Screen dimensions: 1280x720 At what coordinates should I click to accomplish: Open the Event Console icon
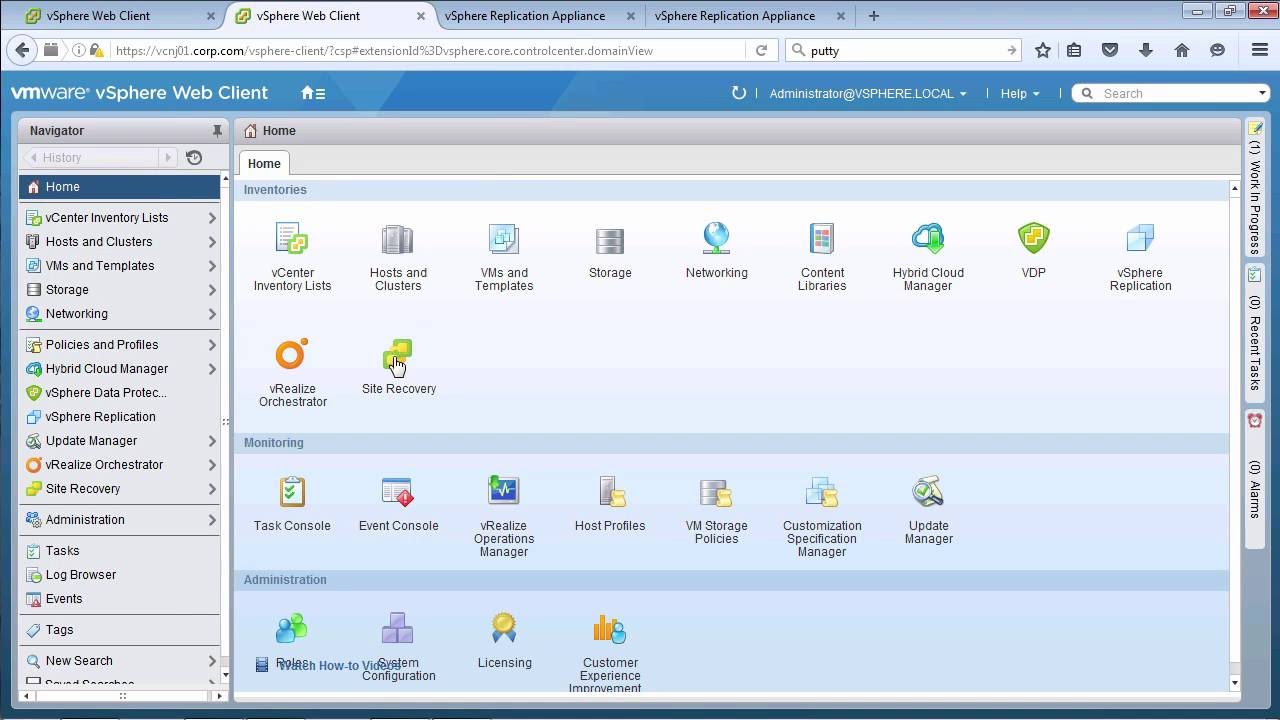click(398, 492)
